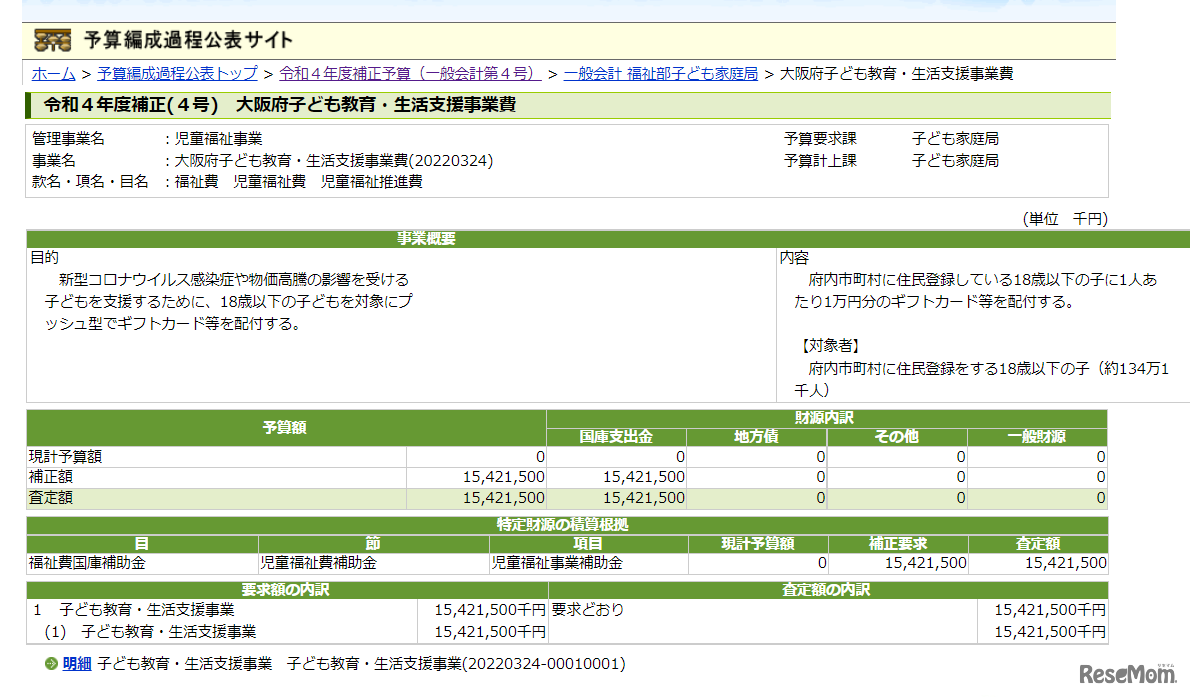This screenshot has width=1190, height=697.
Task: Open the 令和4年度補正予算(一般会計第4号) breadcrumb
Action: click(410, 73)
